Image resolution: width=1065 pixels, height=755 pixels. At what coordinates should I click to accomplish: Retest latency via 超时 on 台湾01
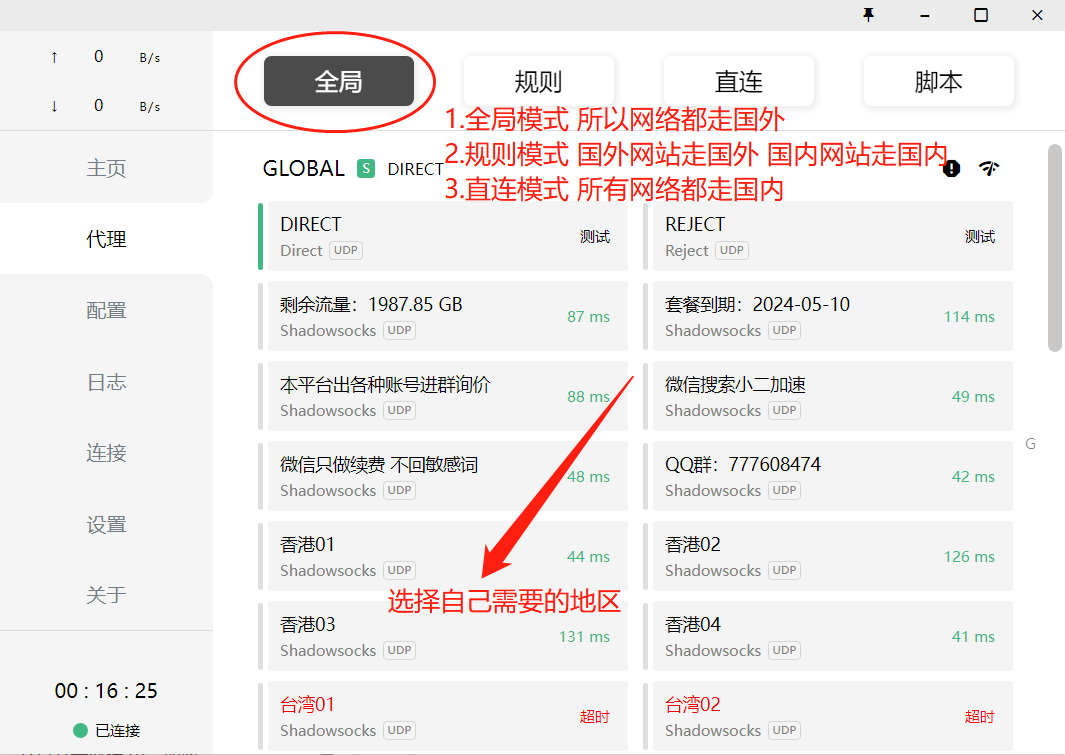pos(594,717)
